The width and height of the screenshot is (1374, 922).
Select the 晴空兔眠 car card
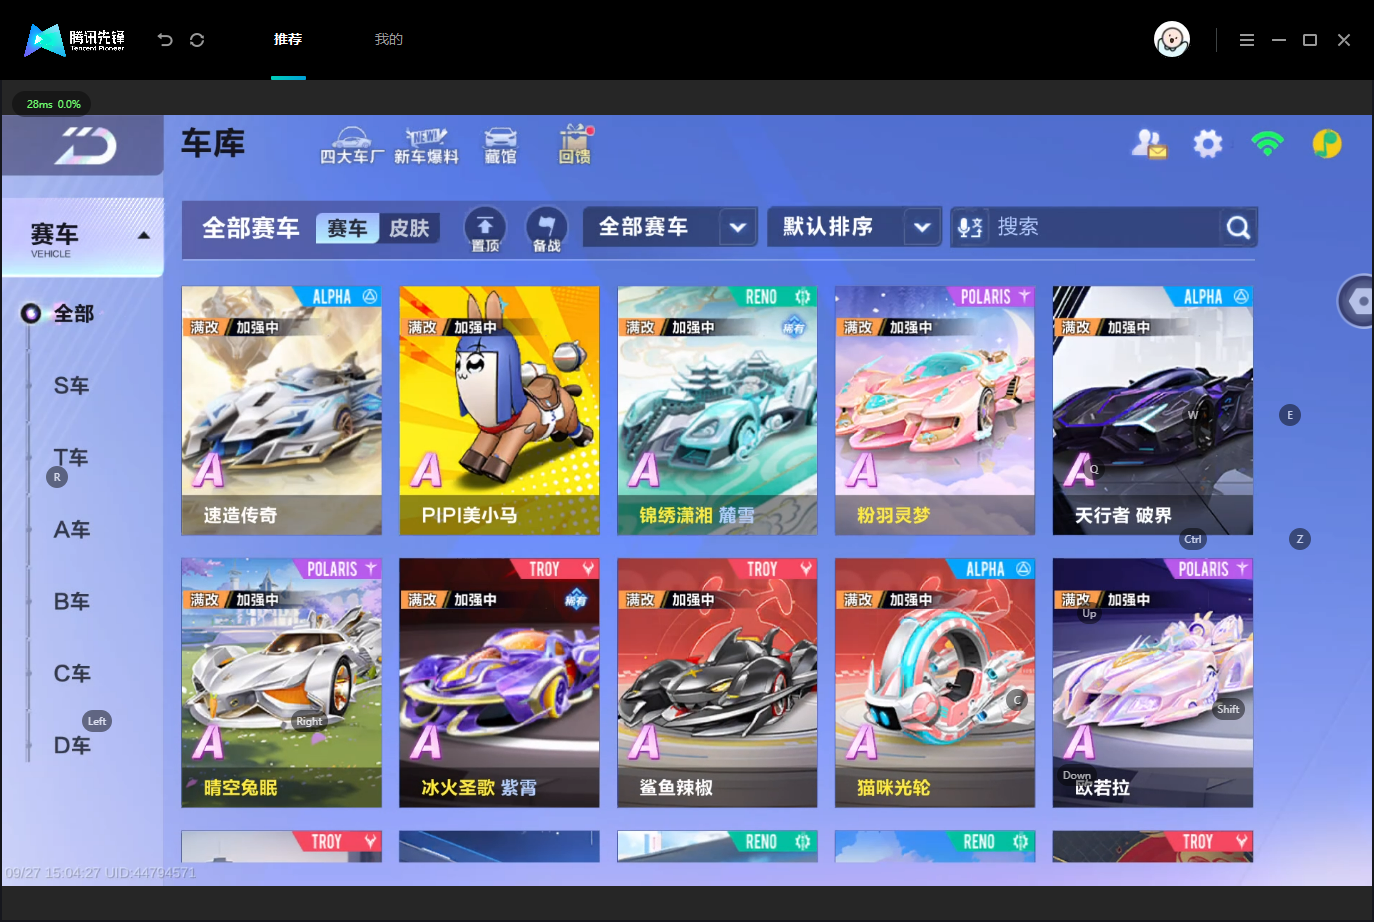pos(282,683)
